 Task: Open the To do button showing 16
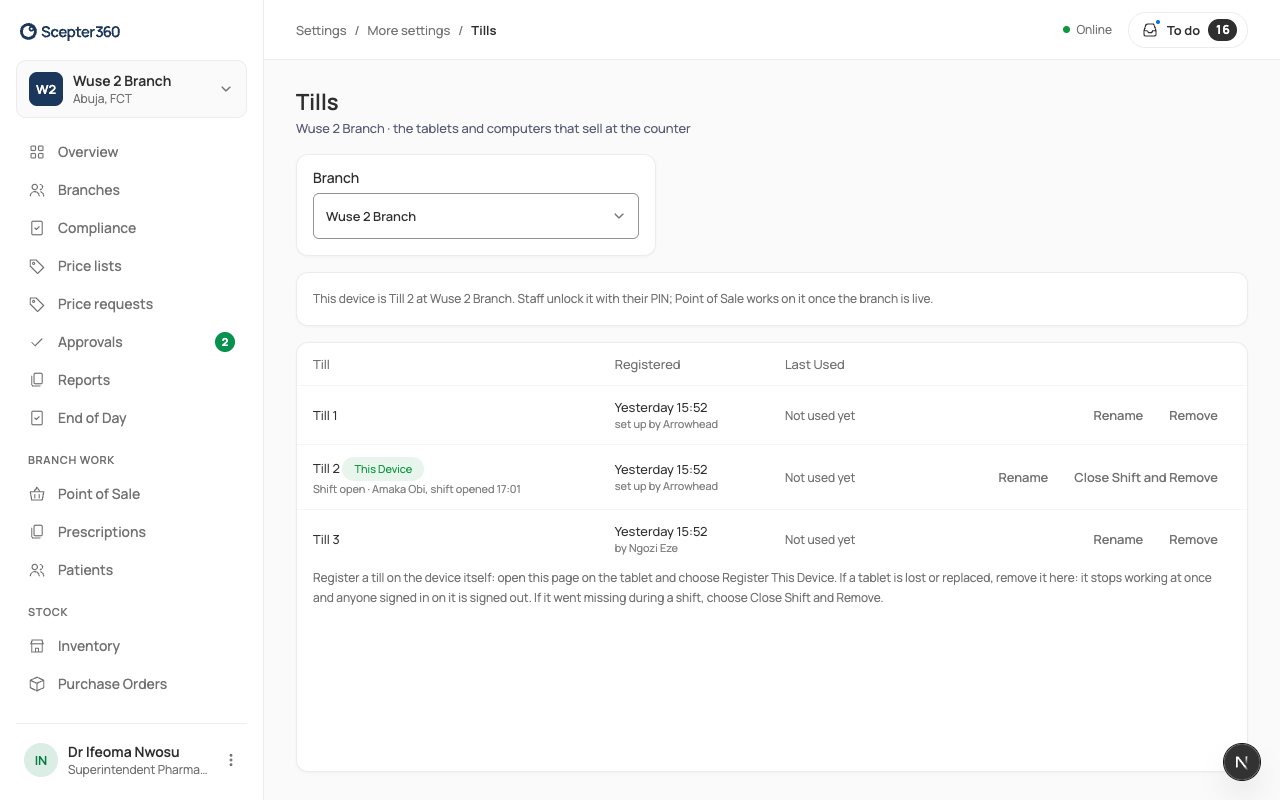coord(1188,30)
